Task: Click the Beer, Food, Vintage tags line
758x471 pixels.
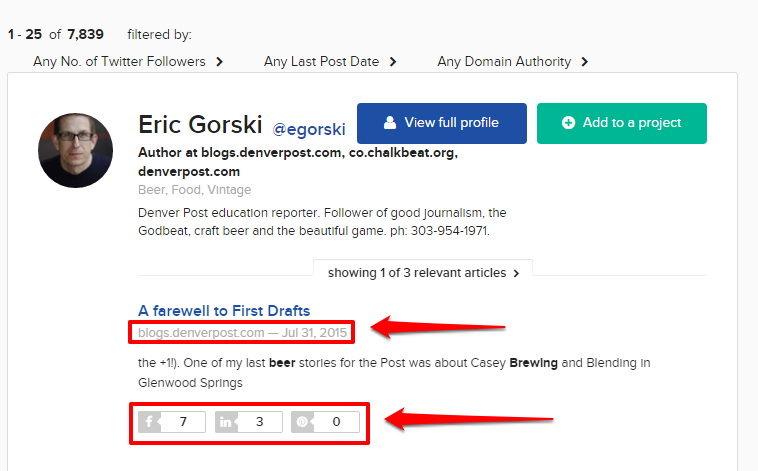Action: [195, 190]
